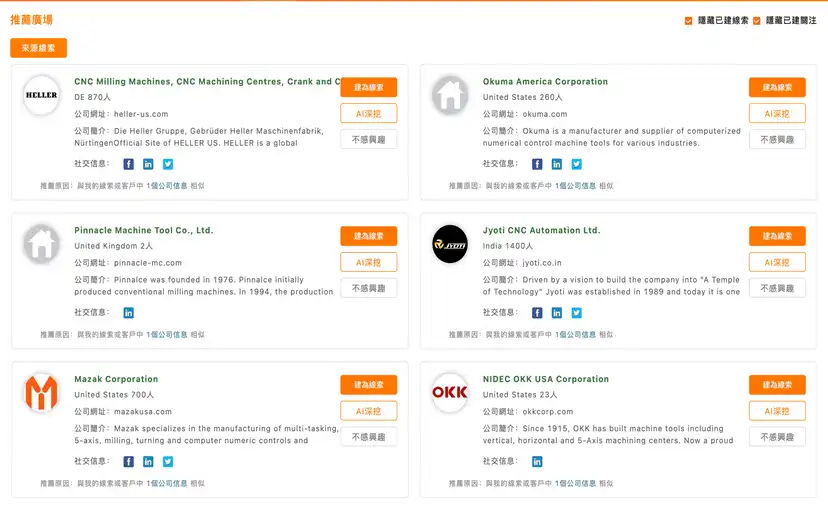Open Mazak Corporation's Facebook icon
Viewport: 828px width, 509px height.
pyautogui.click(x=128, y=462)
